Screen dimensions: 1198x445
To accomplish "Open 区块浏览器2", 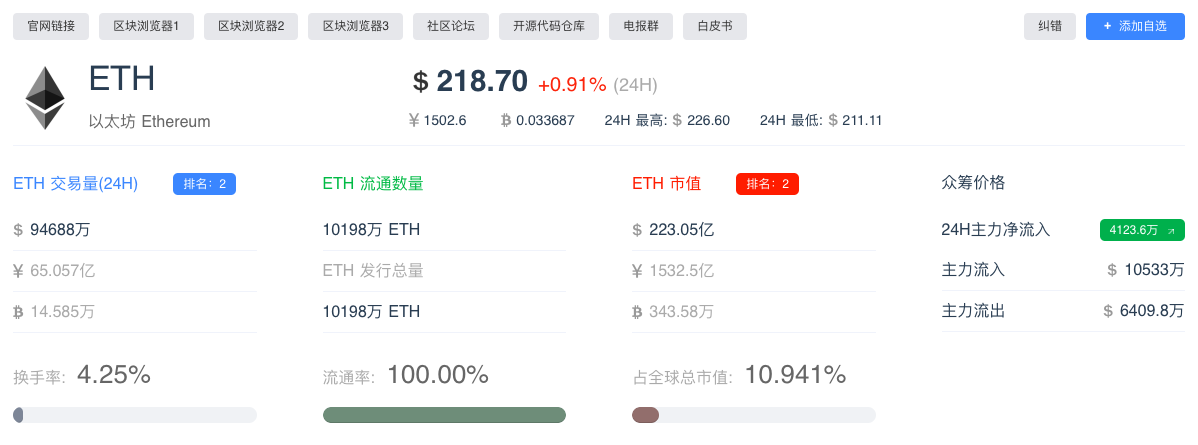I will [x=251, y=26].
